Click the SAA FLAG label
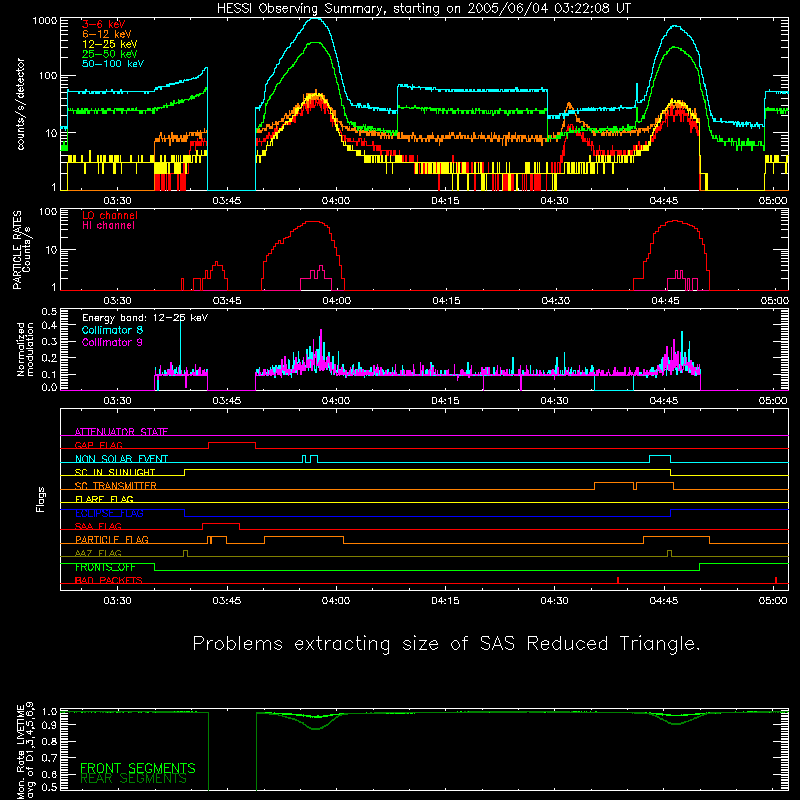Screen dimensions: 800x800 98,526
